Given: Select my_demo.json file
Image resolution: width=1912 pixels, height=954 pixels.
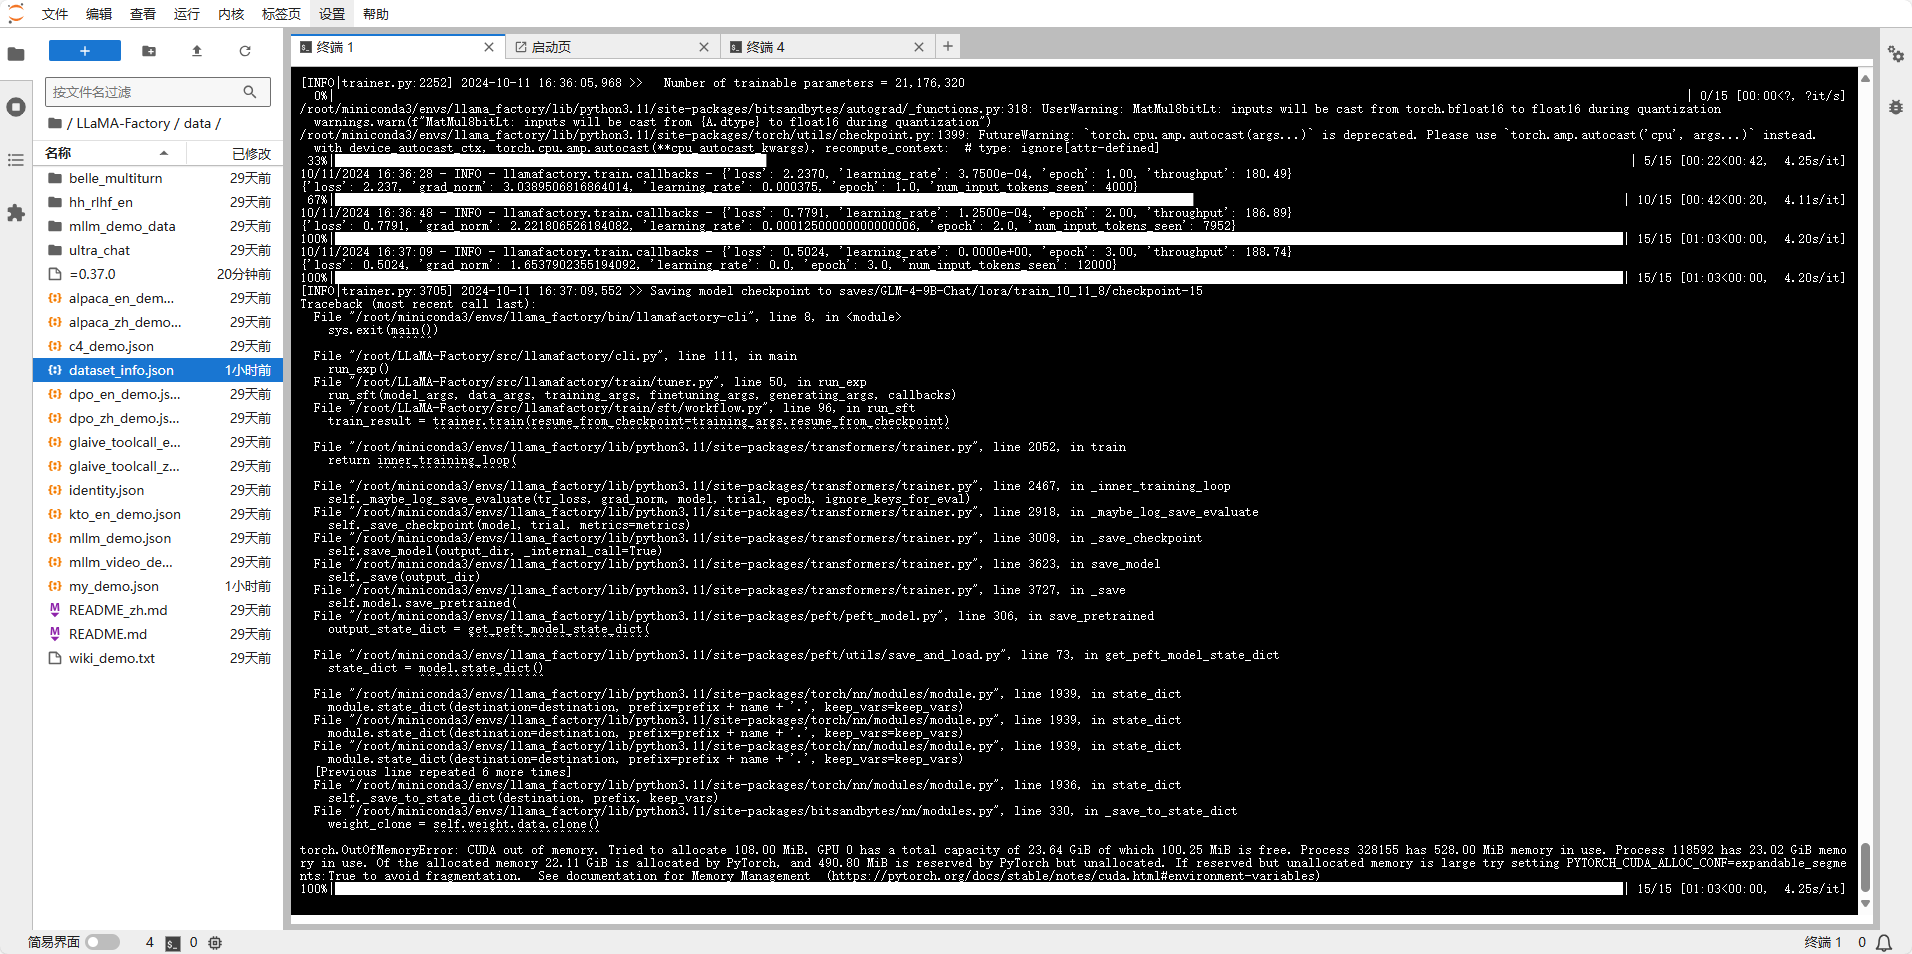Looking at the screenshot, I should click(x=158, y=586).
